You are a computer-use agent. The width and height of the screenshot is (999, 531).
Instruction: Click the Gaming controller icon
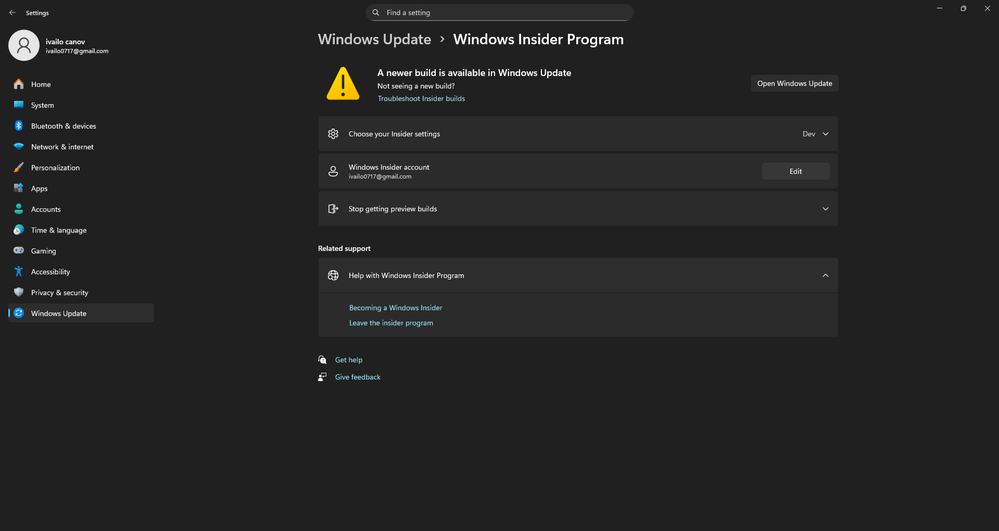(x=18, y=251)
